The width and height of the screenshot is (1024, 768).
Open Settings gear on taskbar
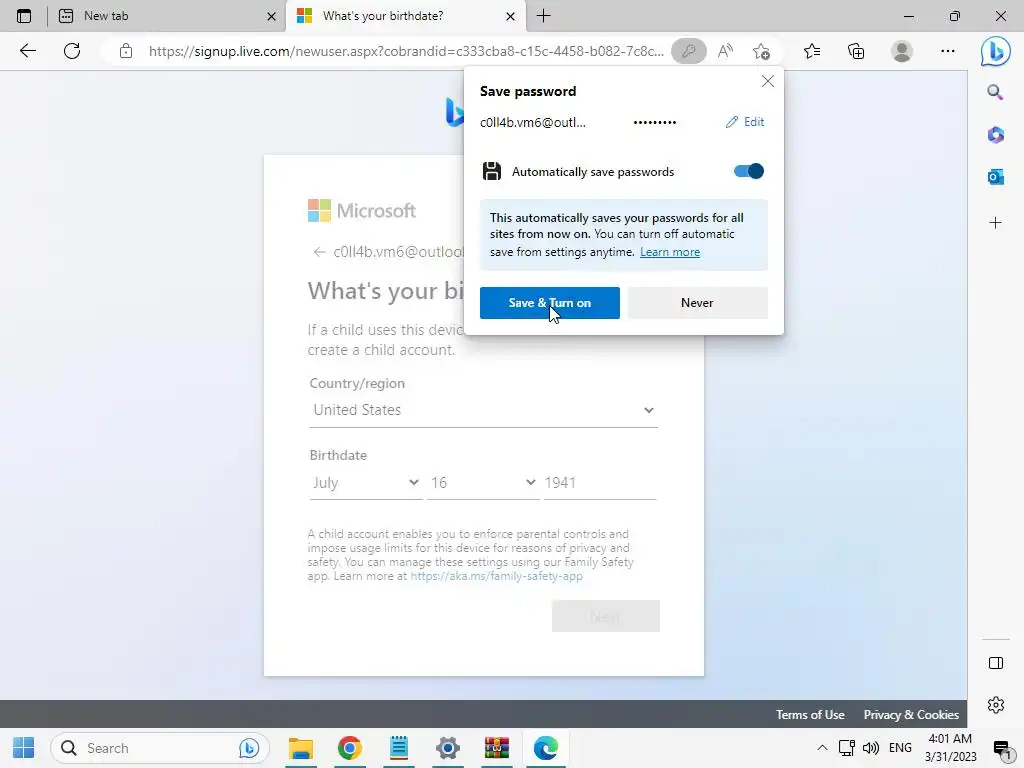tap(448, 748)
